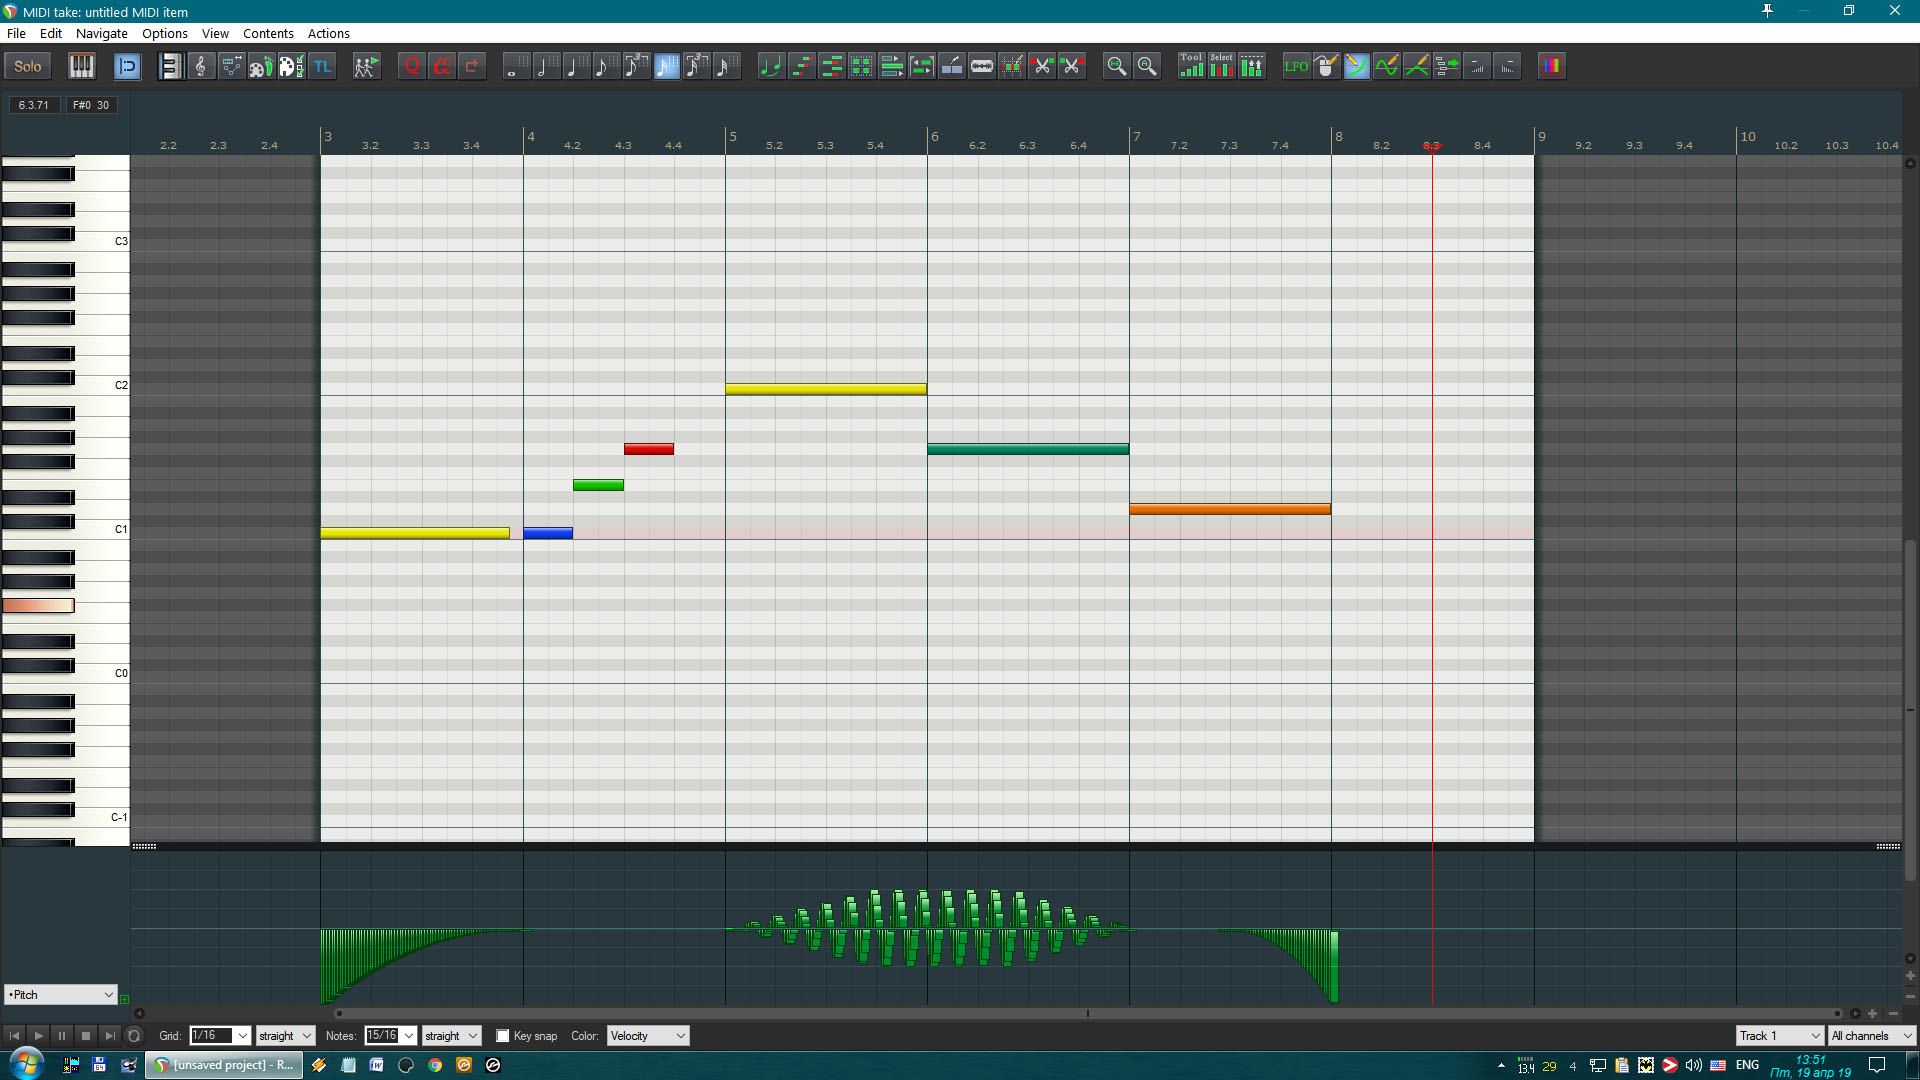
Task: Click the scissors split notes icon
Action: click(1042, 66)
